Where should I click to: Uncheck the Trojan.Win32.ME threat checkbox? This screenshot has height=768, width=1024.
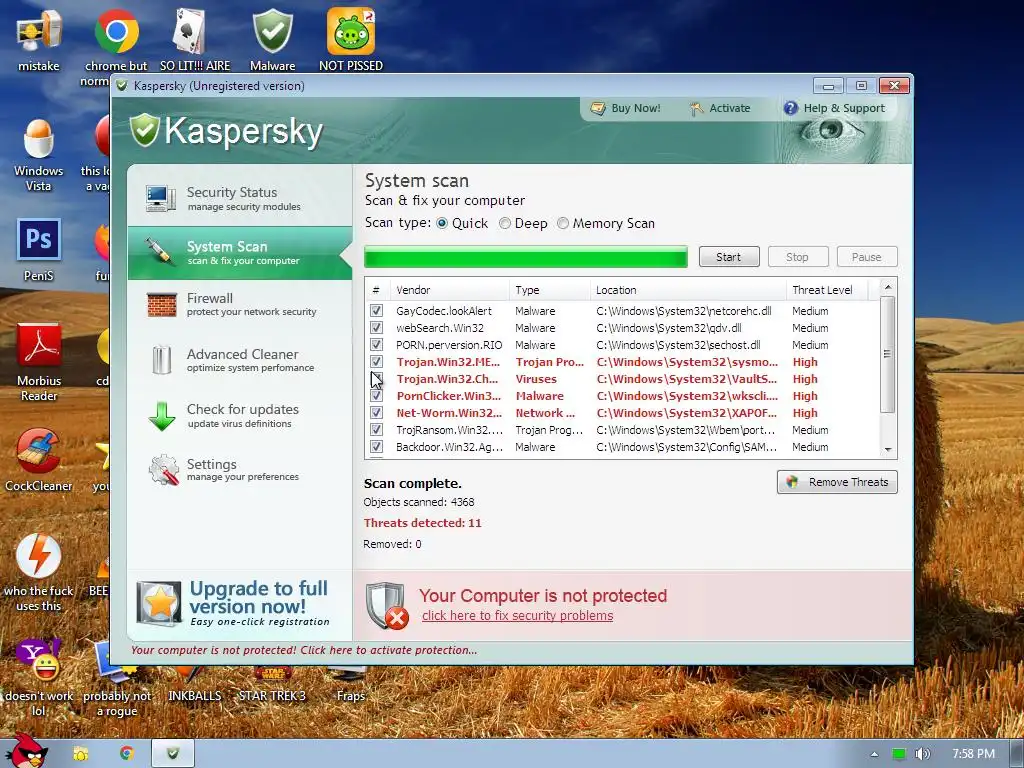pos(376,361)
